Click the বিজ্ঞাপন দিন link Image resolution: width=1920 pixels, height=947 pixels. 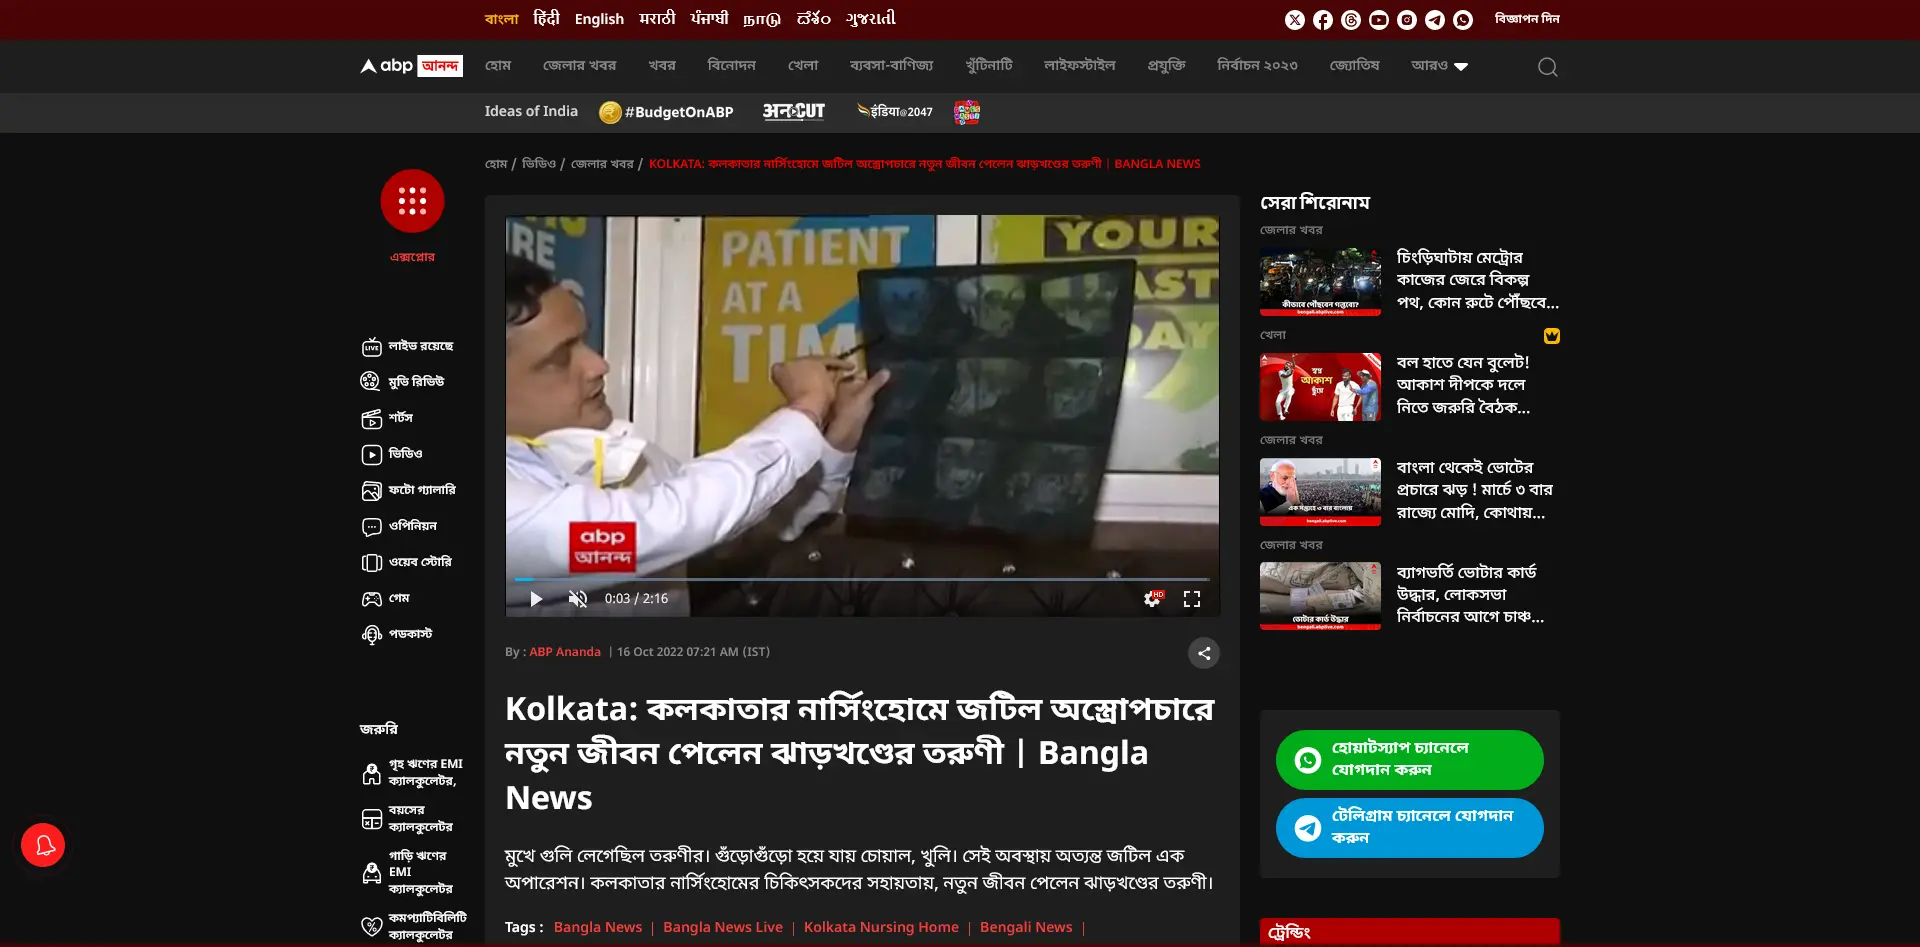click(1527, 19)
